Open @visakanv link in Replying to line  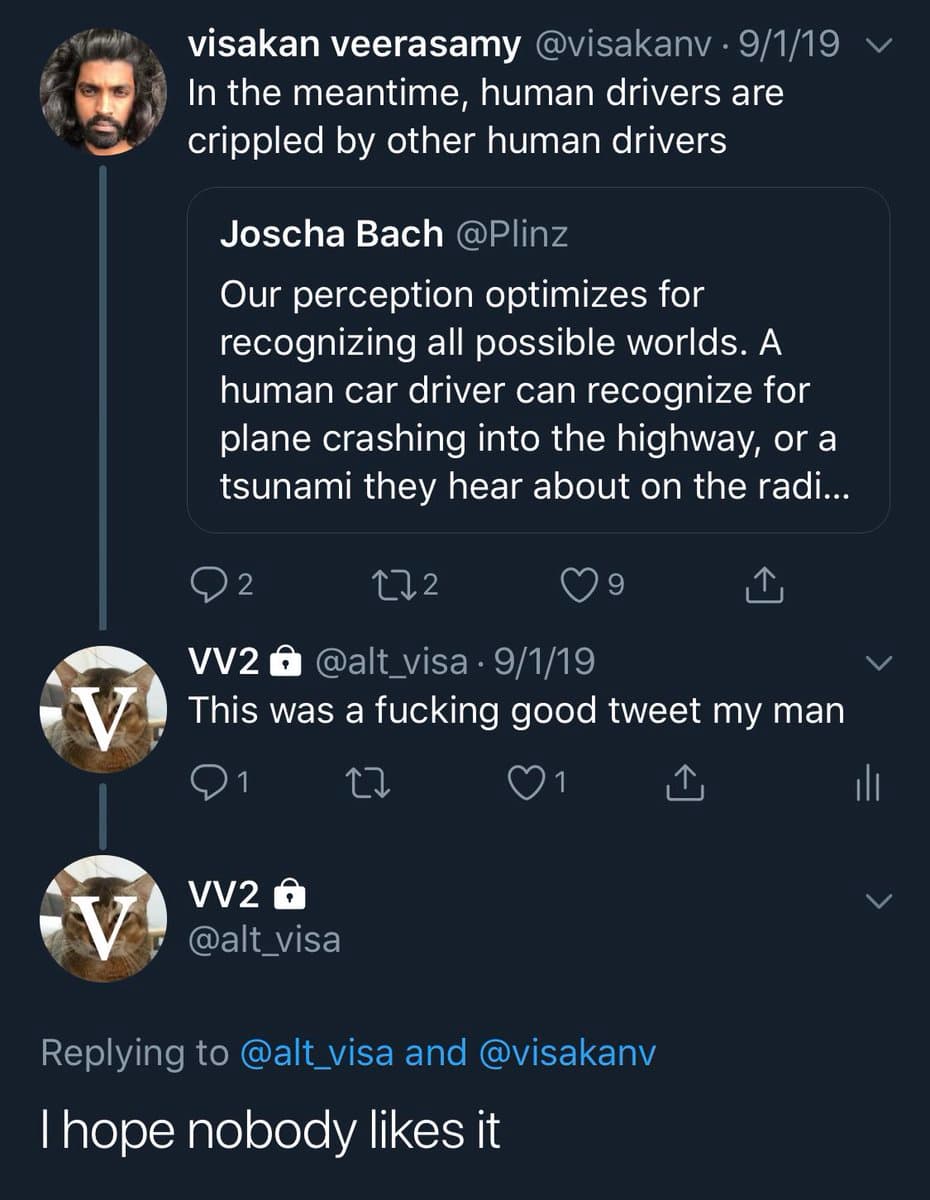tap(568, 1052)
